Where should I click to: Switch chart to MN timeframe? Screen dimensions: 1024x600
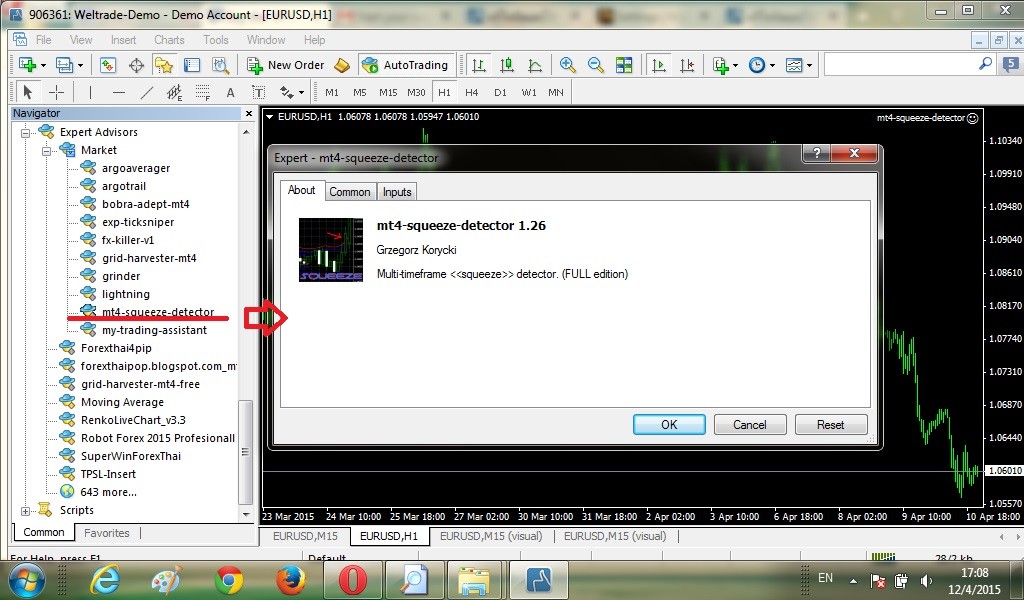(x=556, y=92)
